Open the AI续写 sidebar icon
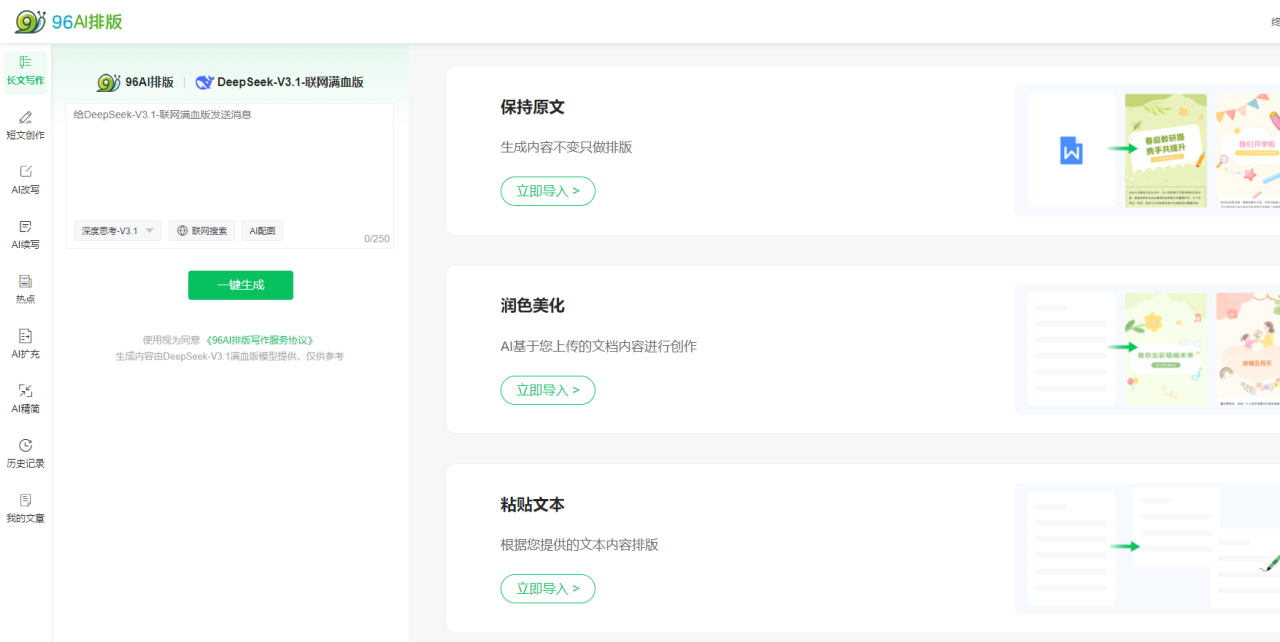This screenshot has height=642, width=1280. coord(25,227)
